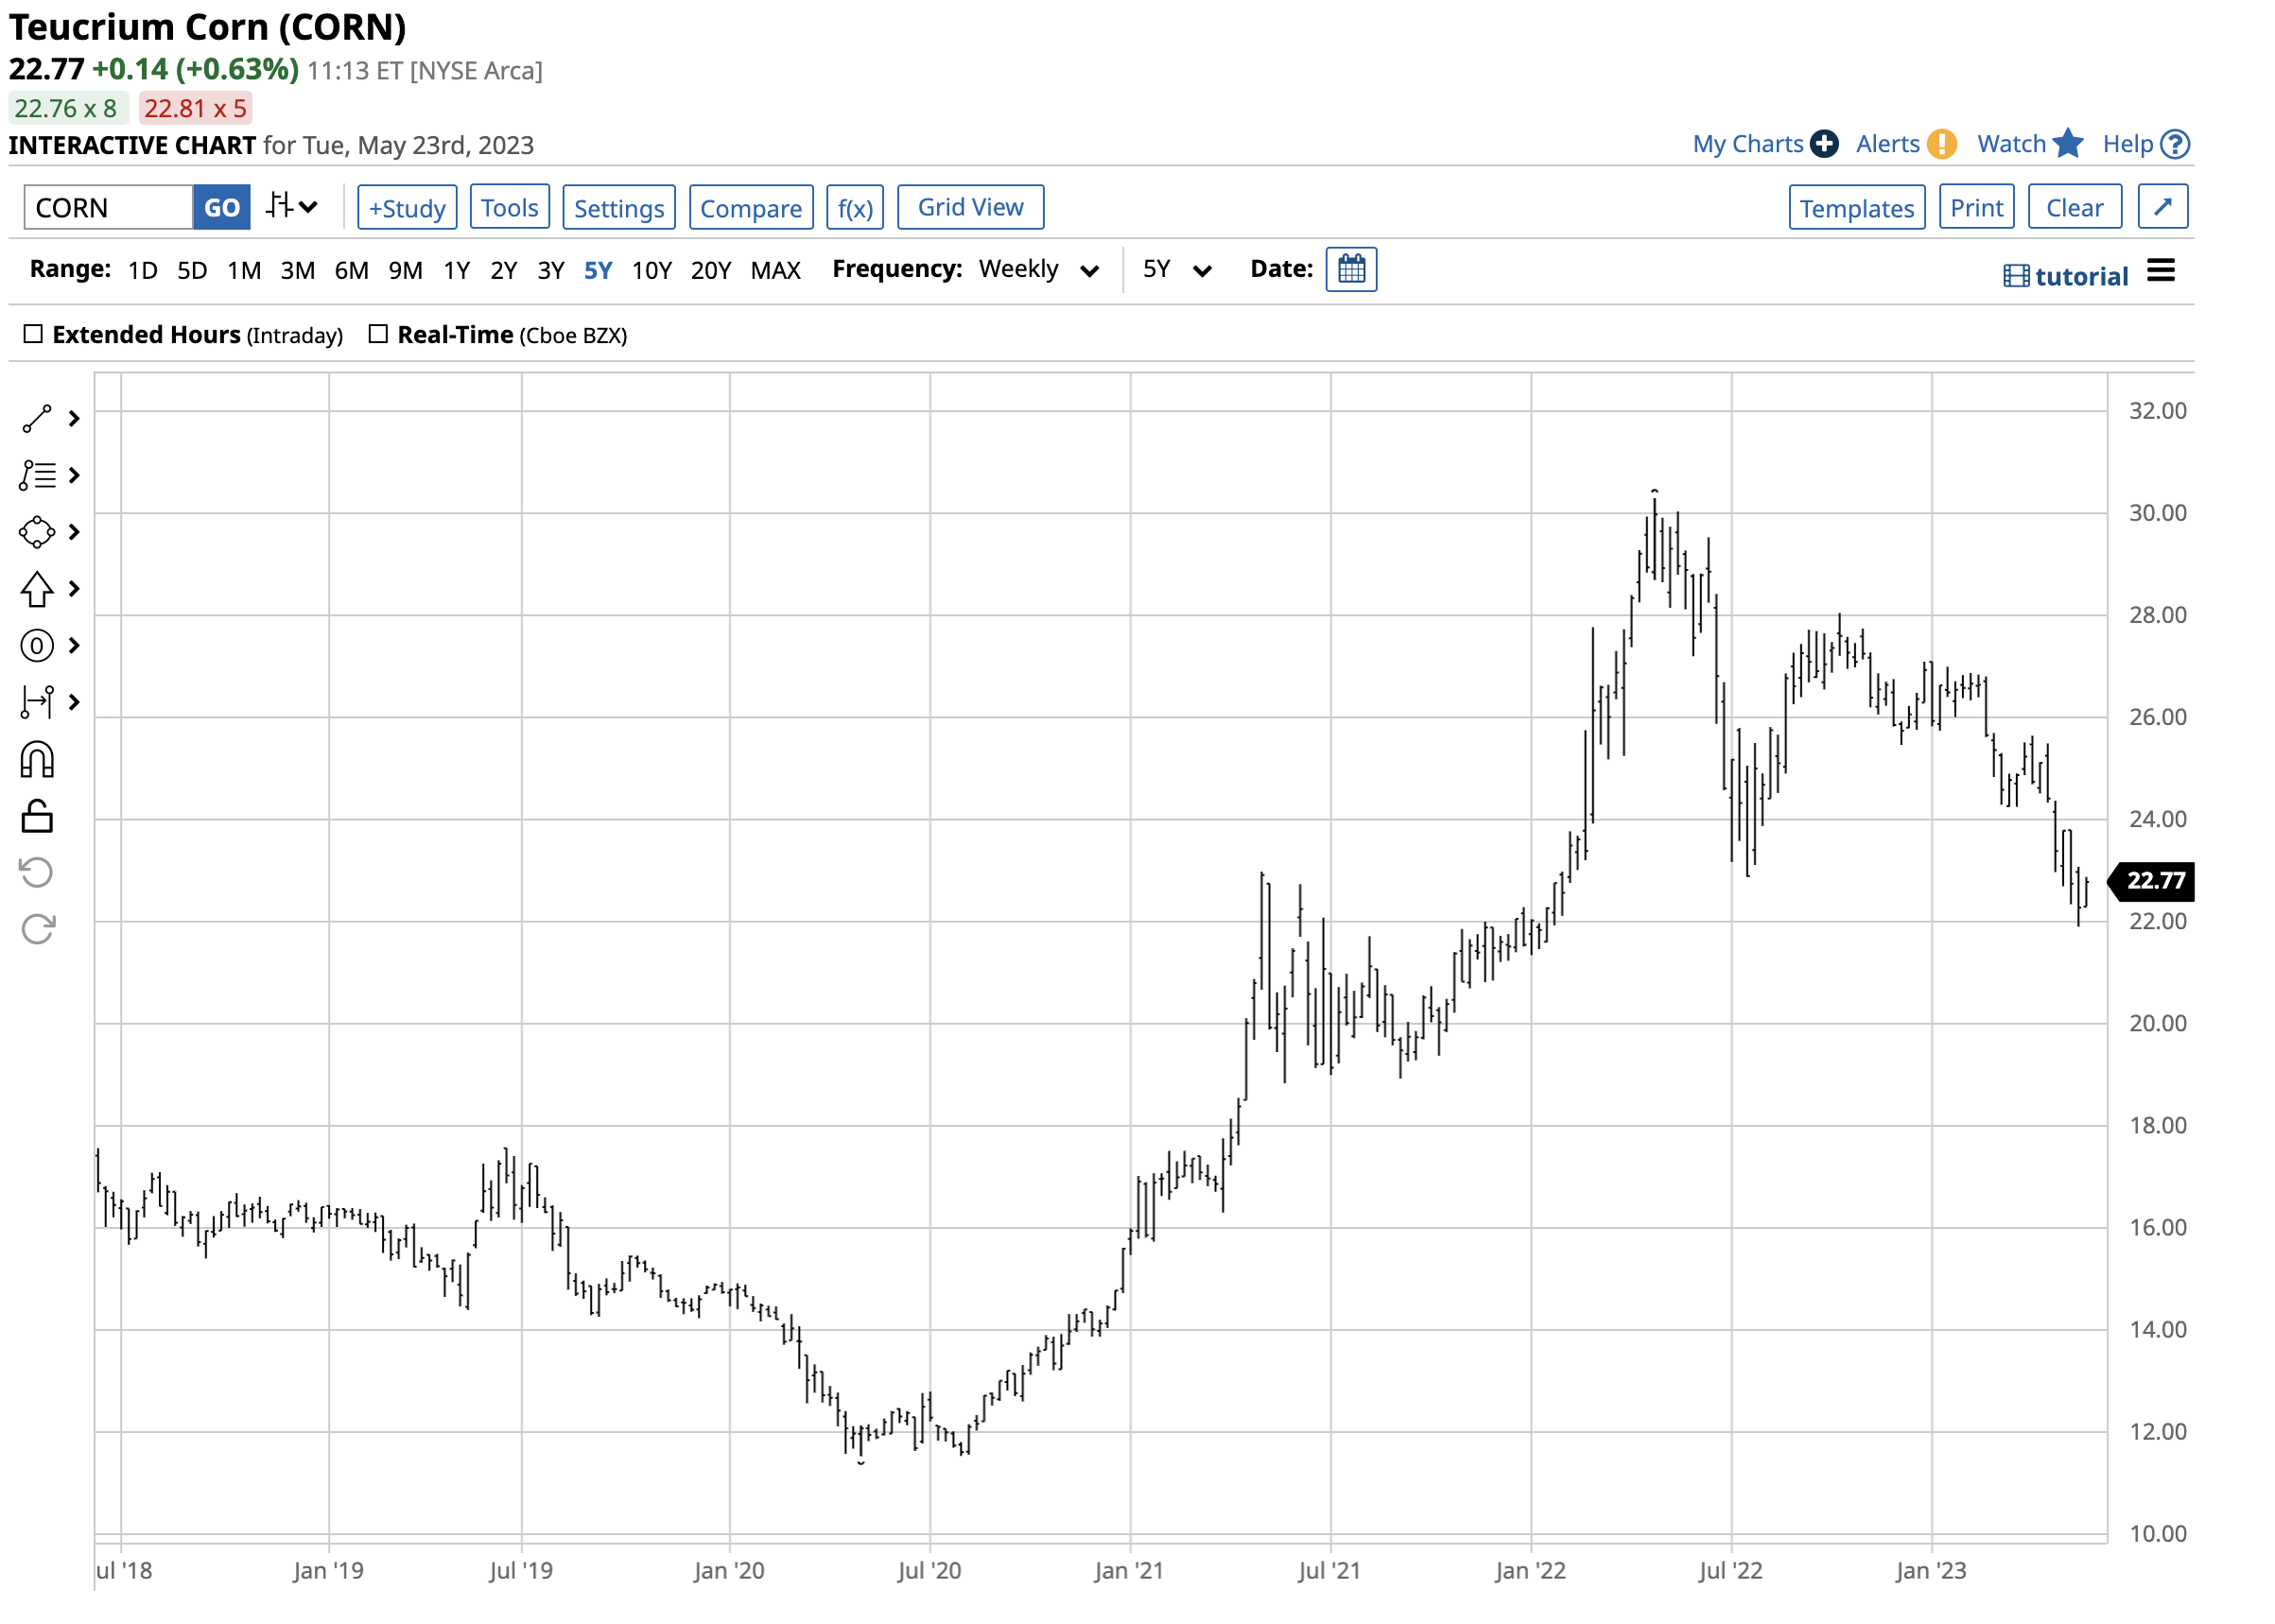2275x1624 pixels.
Task: Toggle the chart lock icon
Action: pos(37,818)
